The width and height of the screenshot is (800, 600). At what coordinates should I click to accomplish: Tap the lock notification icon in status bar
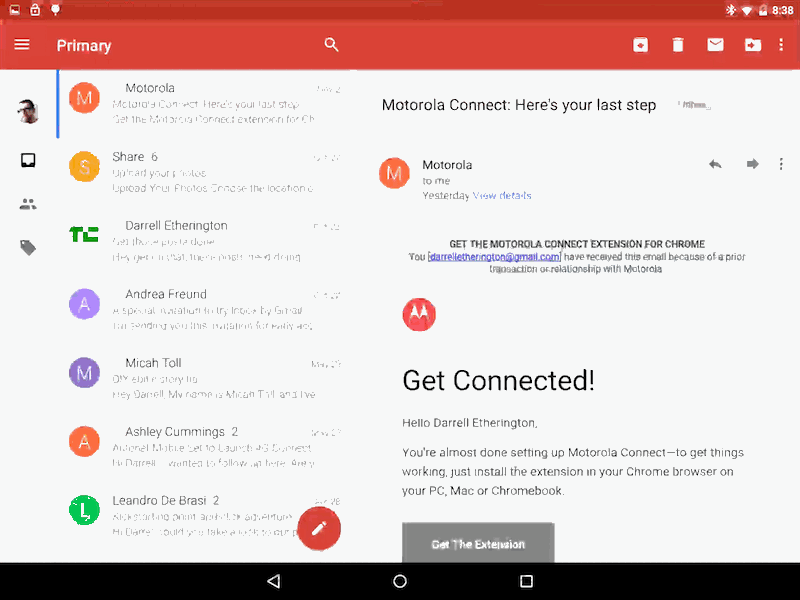[x=35, y=9]
